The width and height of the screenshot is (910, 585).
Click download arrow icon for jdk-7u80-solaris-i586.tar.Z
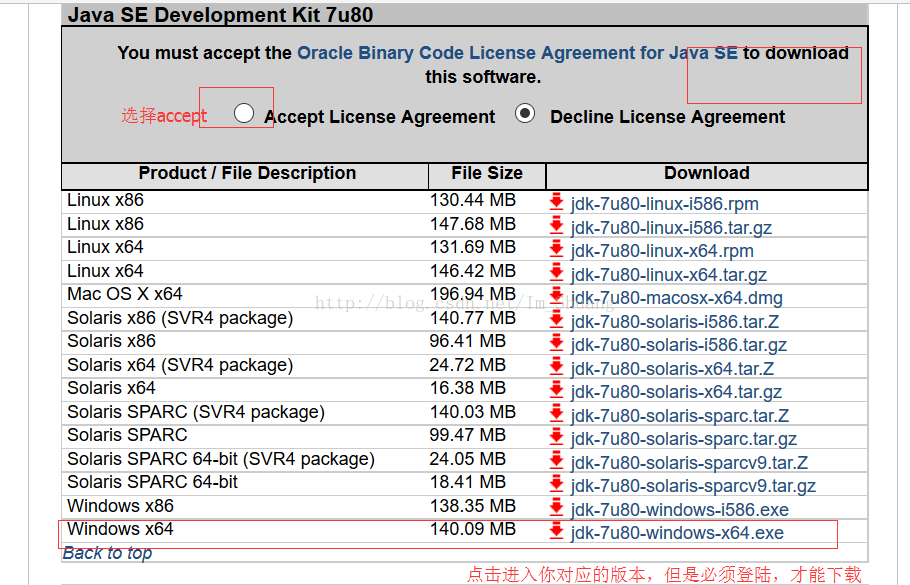pos(556,319)
